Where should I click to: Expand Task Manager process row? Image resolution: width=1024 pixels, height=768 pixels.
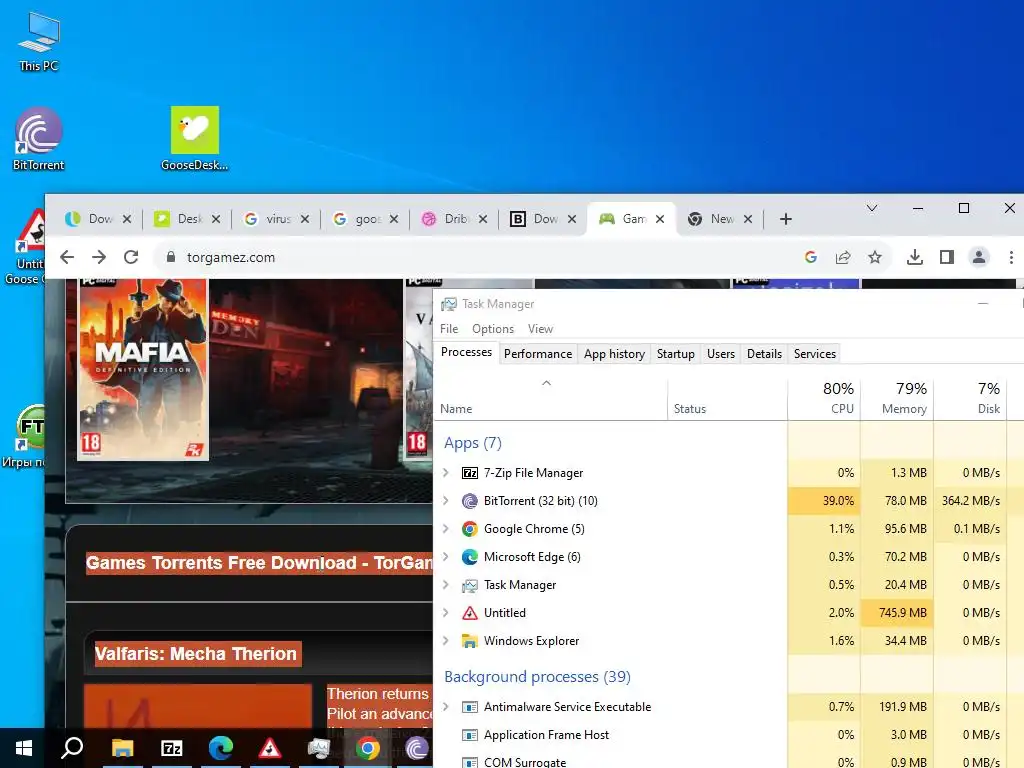(445, 584)
